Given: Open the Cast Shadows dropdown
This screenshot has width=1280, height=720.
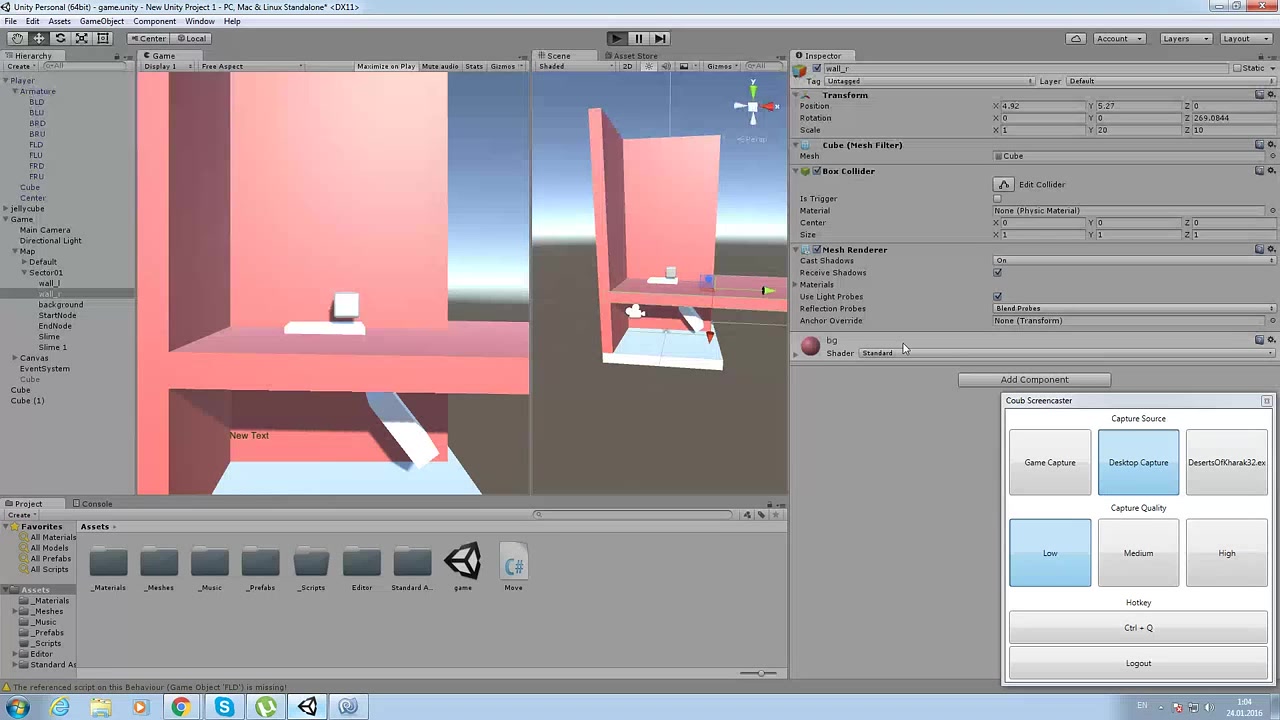Looking at the screenshot, I should point(1134,261).
